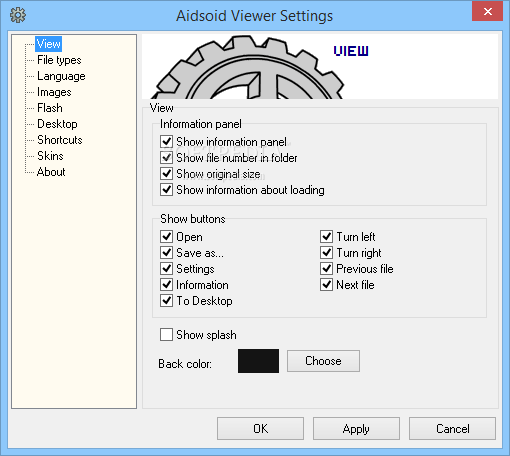Switch to Desktop settings
This screenshot has width=510, height=456.
(x=57, y=124)
